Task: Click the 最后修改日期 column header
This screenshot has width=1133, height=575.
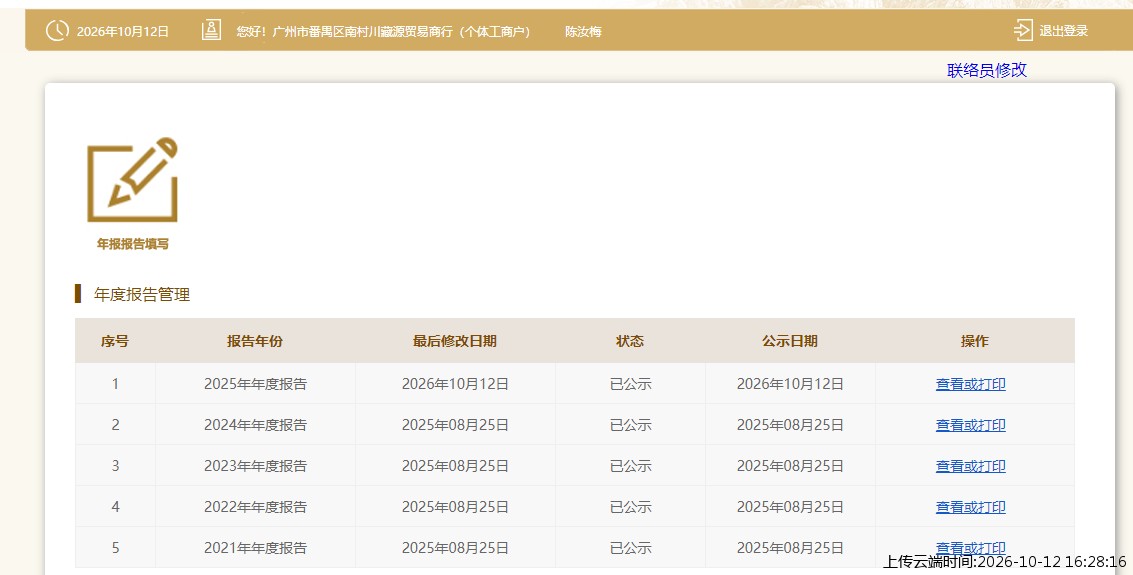Action: (x=455, y=341)
